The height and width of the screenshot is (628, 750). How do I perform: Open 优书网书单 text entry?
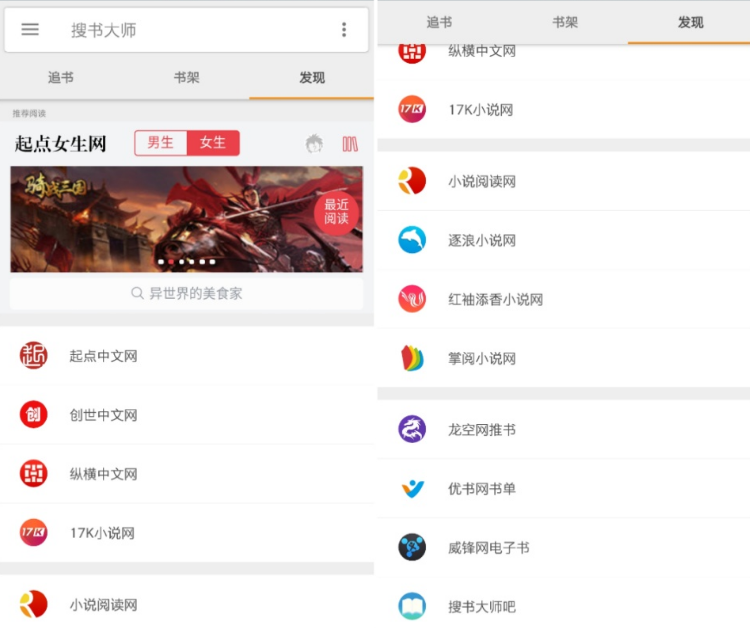click(482, 489)
